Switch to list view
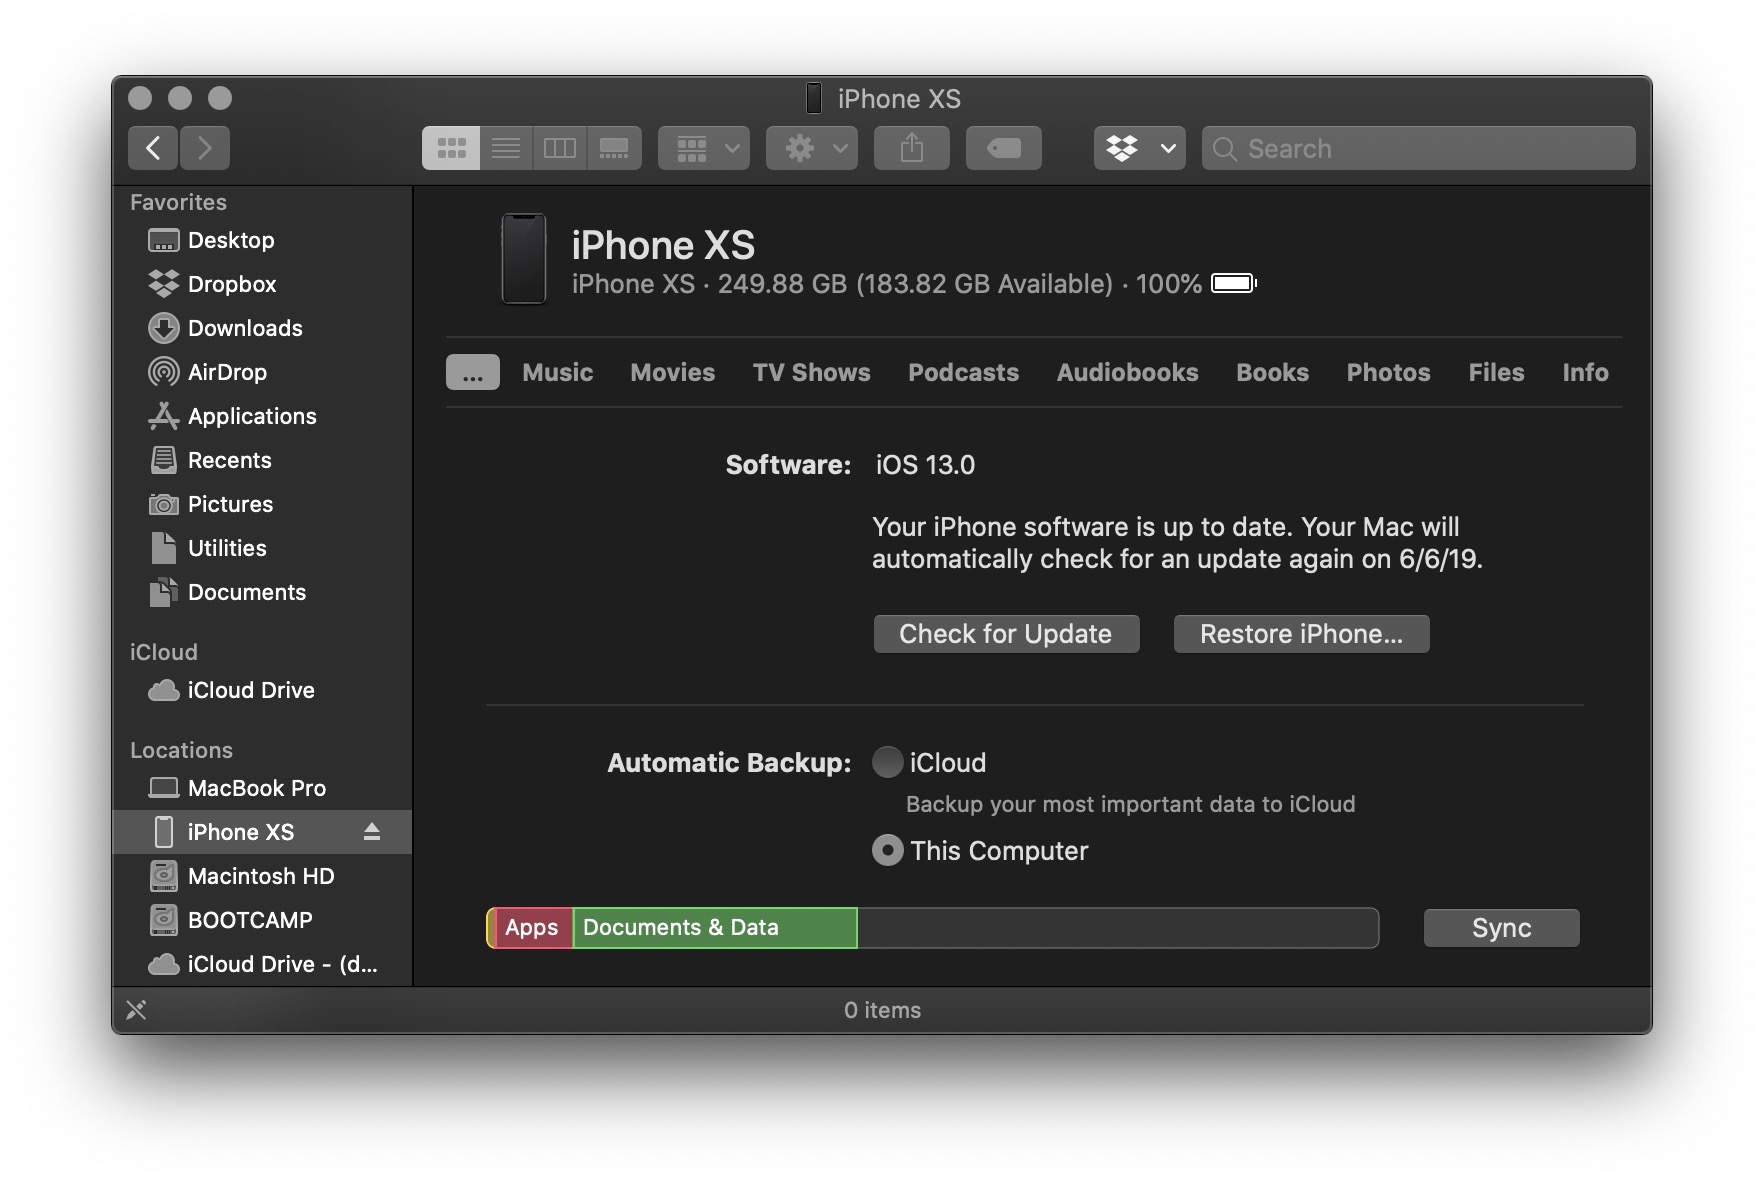 tap(506, 148)
